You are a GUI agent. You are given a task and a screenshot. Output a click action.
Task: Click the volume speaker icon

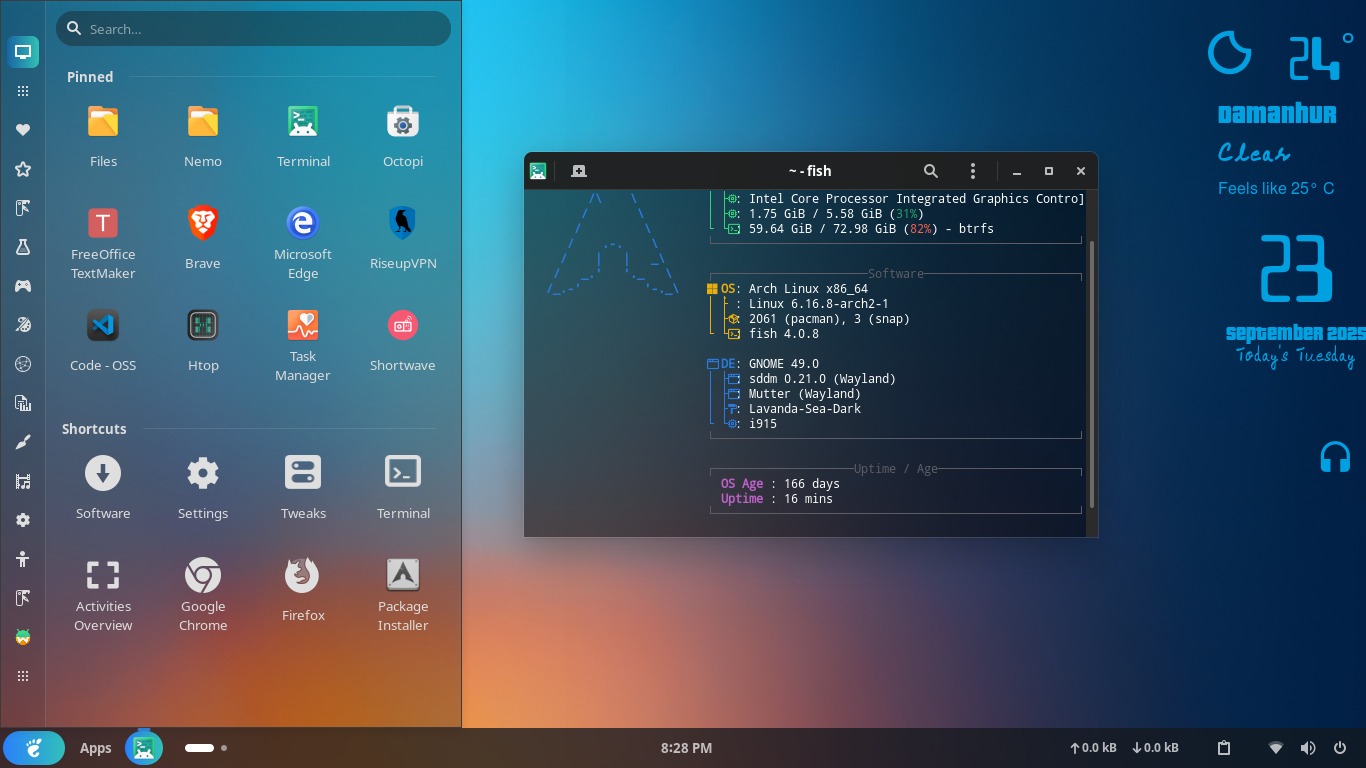1308,748
